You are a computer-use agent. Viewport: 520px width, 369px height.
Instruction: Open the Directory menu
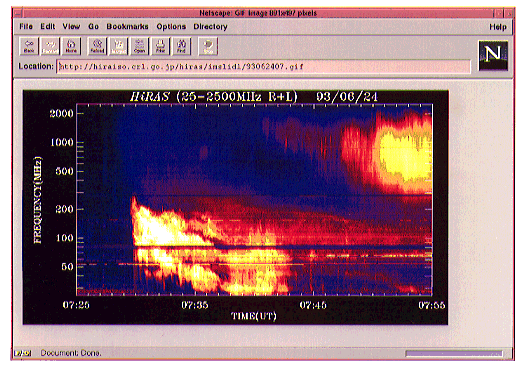(210, 26)
